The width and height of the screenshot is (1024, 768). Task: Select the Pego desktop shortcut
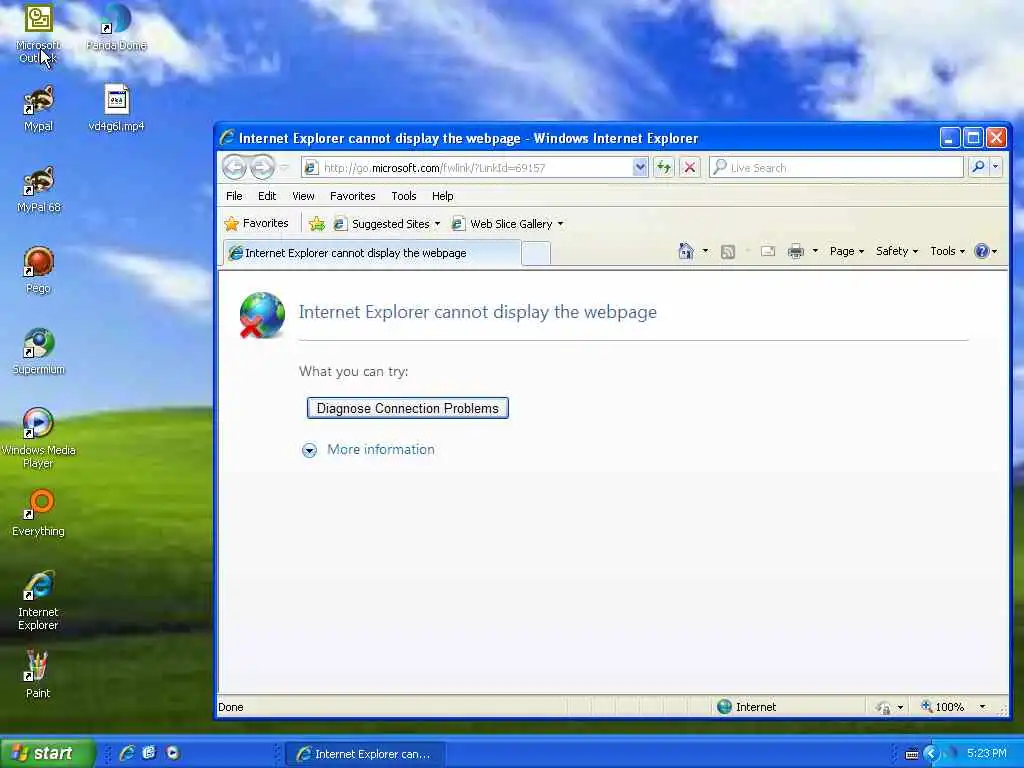[39, 270]
